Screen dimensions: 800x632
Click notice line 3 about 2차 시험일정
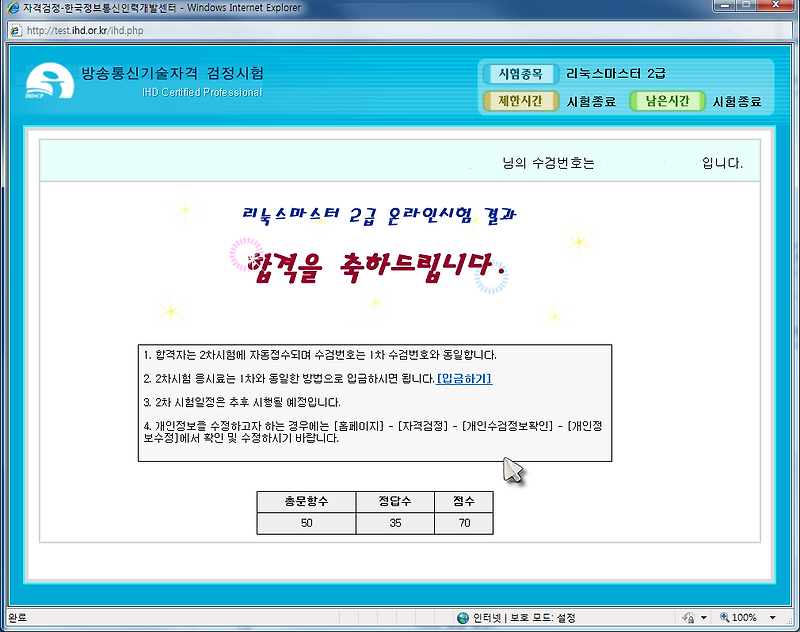tap(242, 402)
